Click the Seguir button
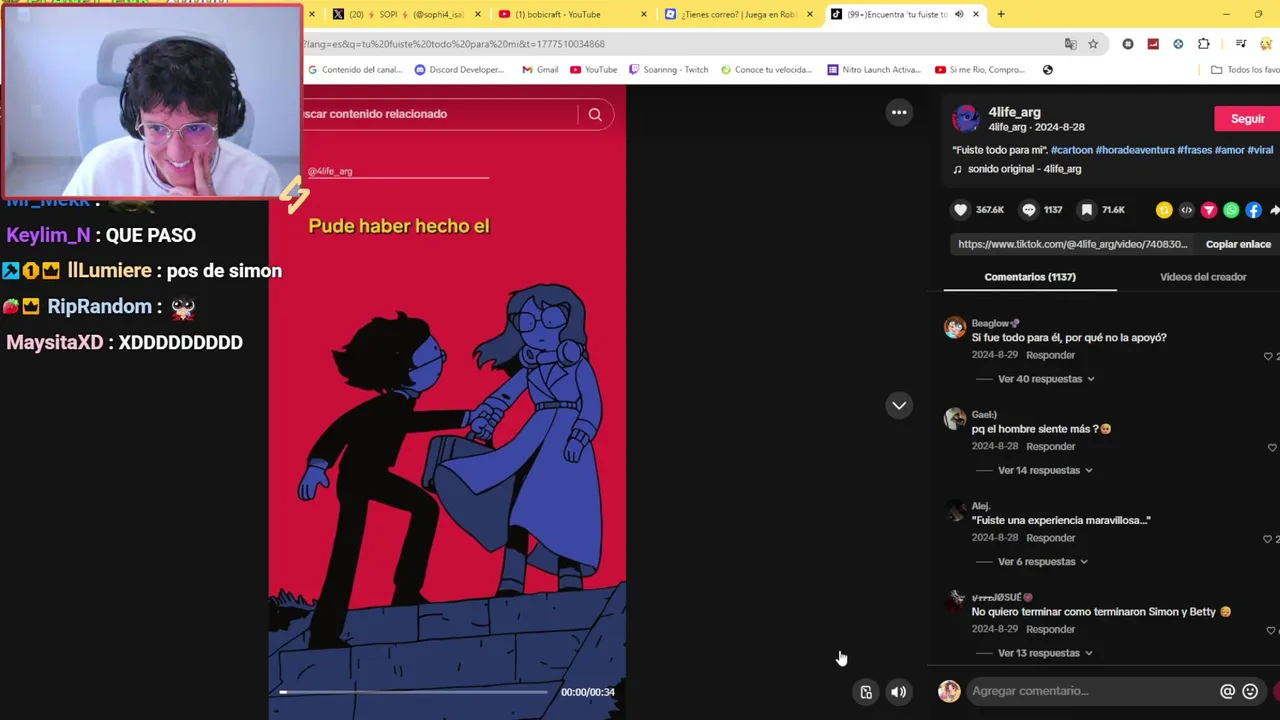Screen dimensions: 1280x720 click(1247, 119)
